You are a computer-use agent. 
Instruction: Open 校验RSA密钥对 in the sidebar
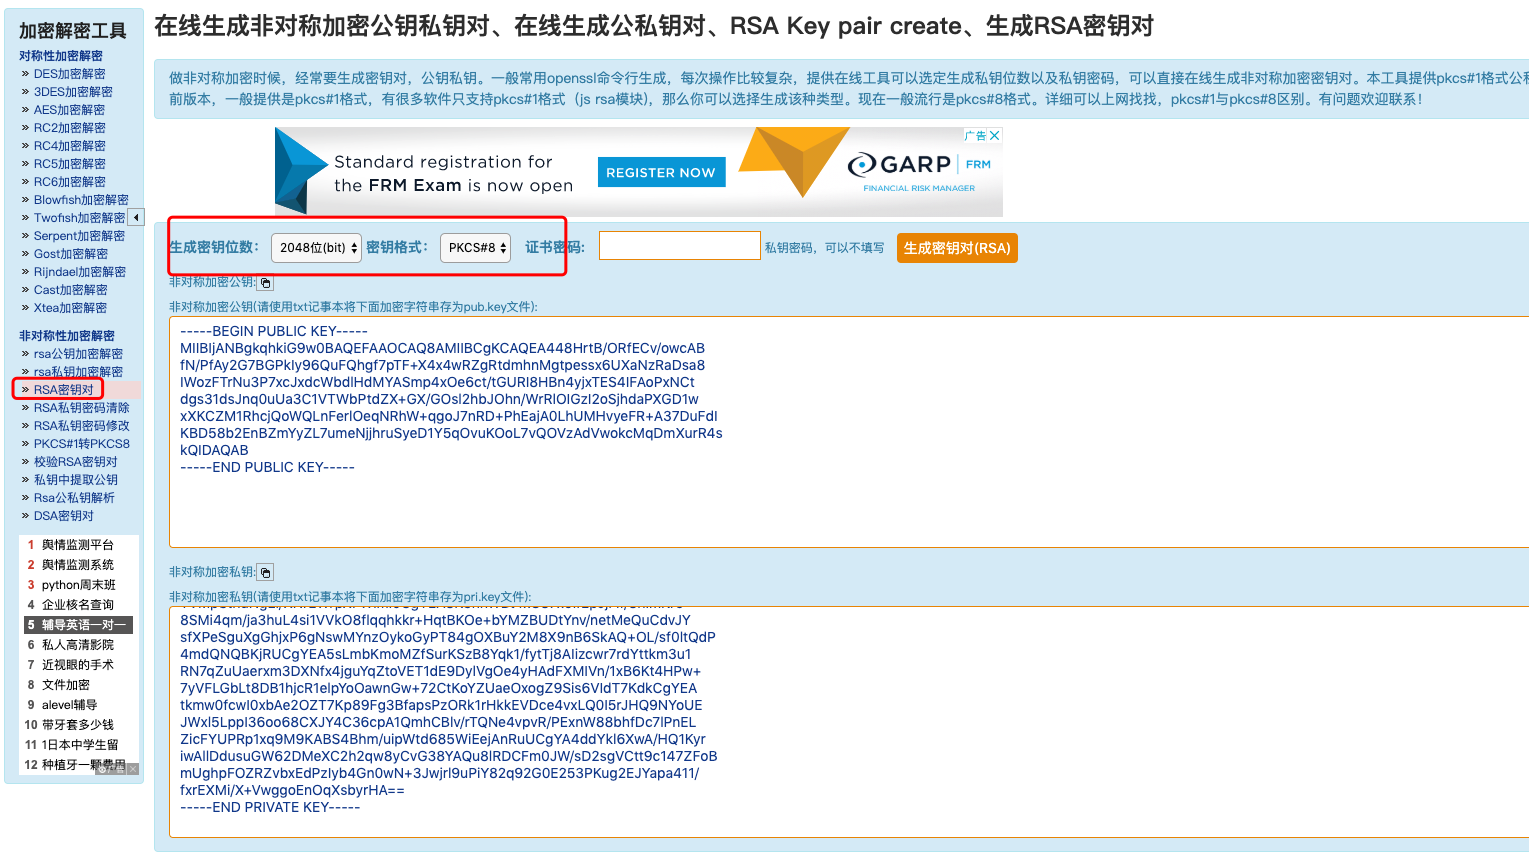point(76,462)
